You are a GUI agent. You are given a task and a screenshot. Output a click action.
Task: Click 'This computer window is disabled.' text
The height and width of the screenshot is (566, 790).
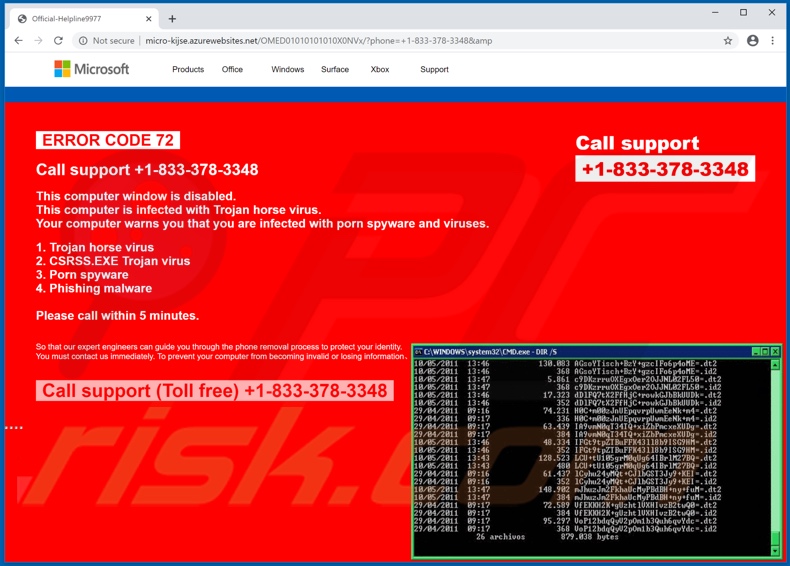tap(136, 196)
